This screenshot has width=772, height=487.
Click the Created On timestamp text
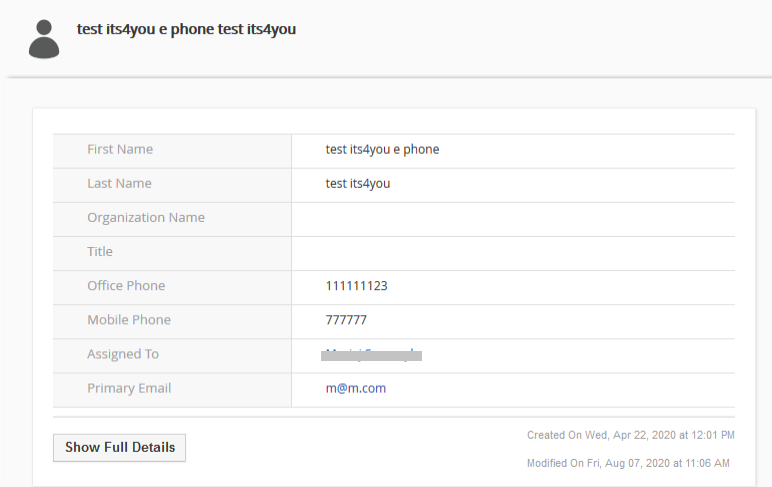coord(631,435)
